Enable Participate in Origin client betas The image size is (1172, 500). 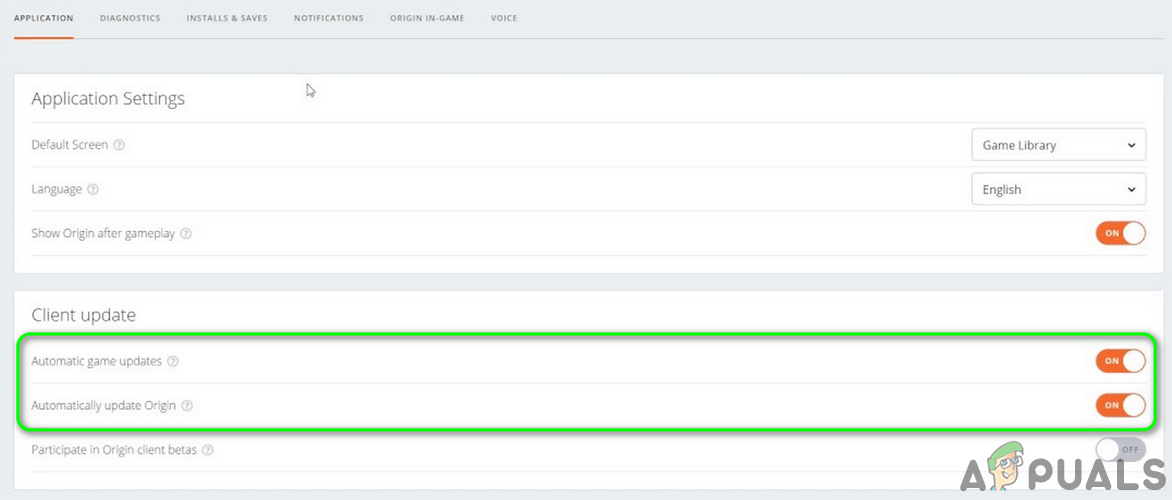pyautogui.click(x=1120, y=450)
